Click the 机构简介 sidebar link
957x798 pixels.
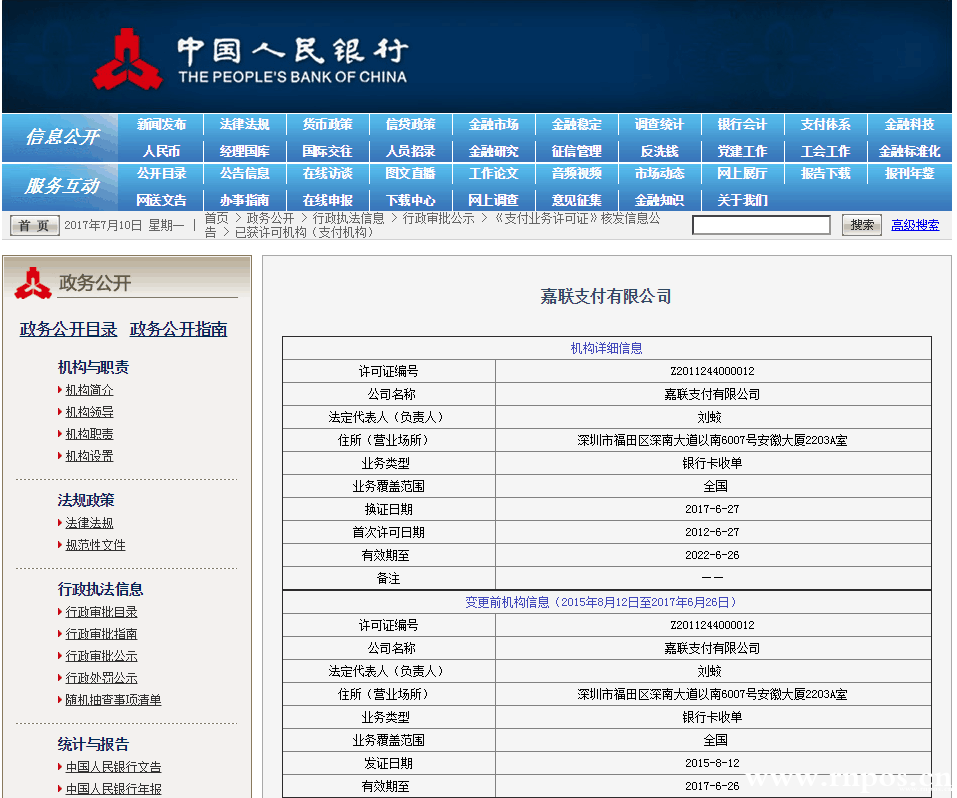(89, 390)
